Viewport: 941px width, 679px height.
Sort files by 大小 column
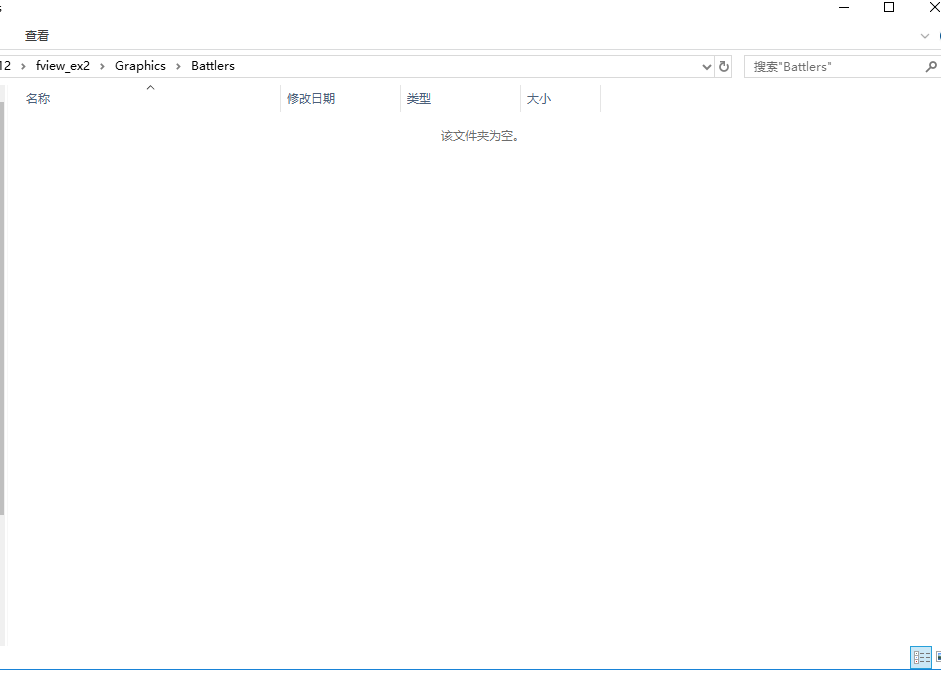561,98
